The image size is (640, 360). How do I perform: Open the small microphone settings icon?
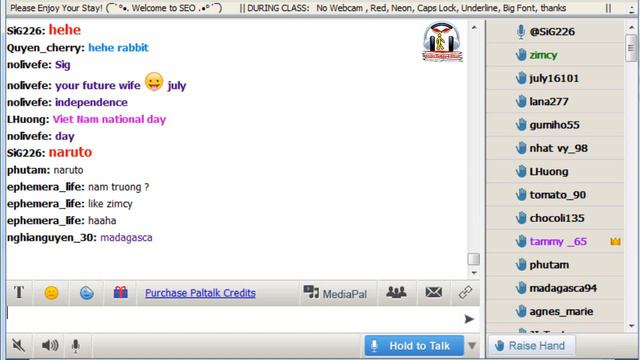click(76, 346)
